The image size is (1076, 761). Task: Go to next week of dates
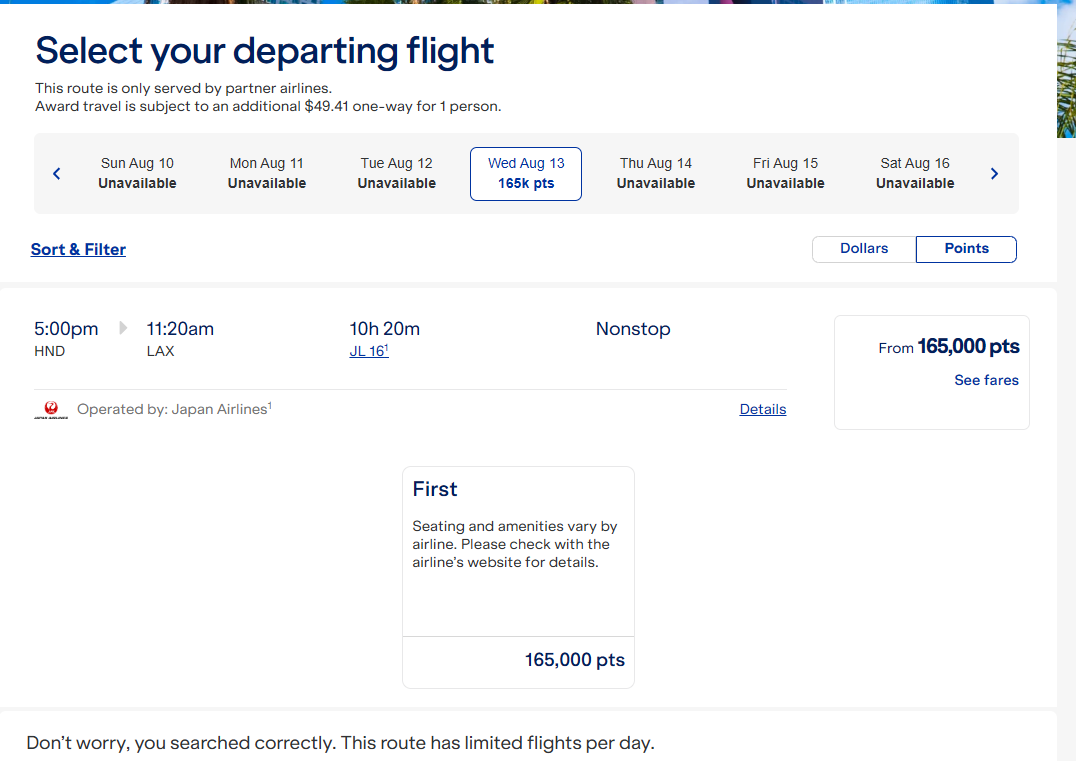[x=994, y=174]
